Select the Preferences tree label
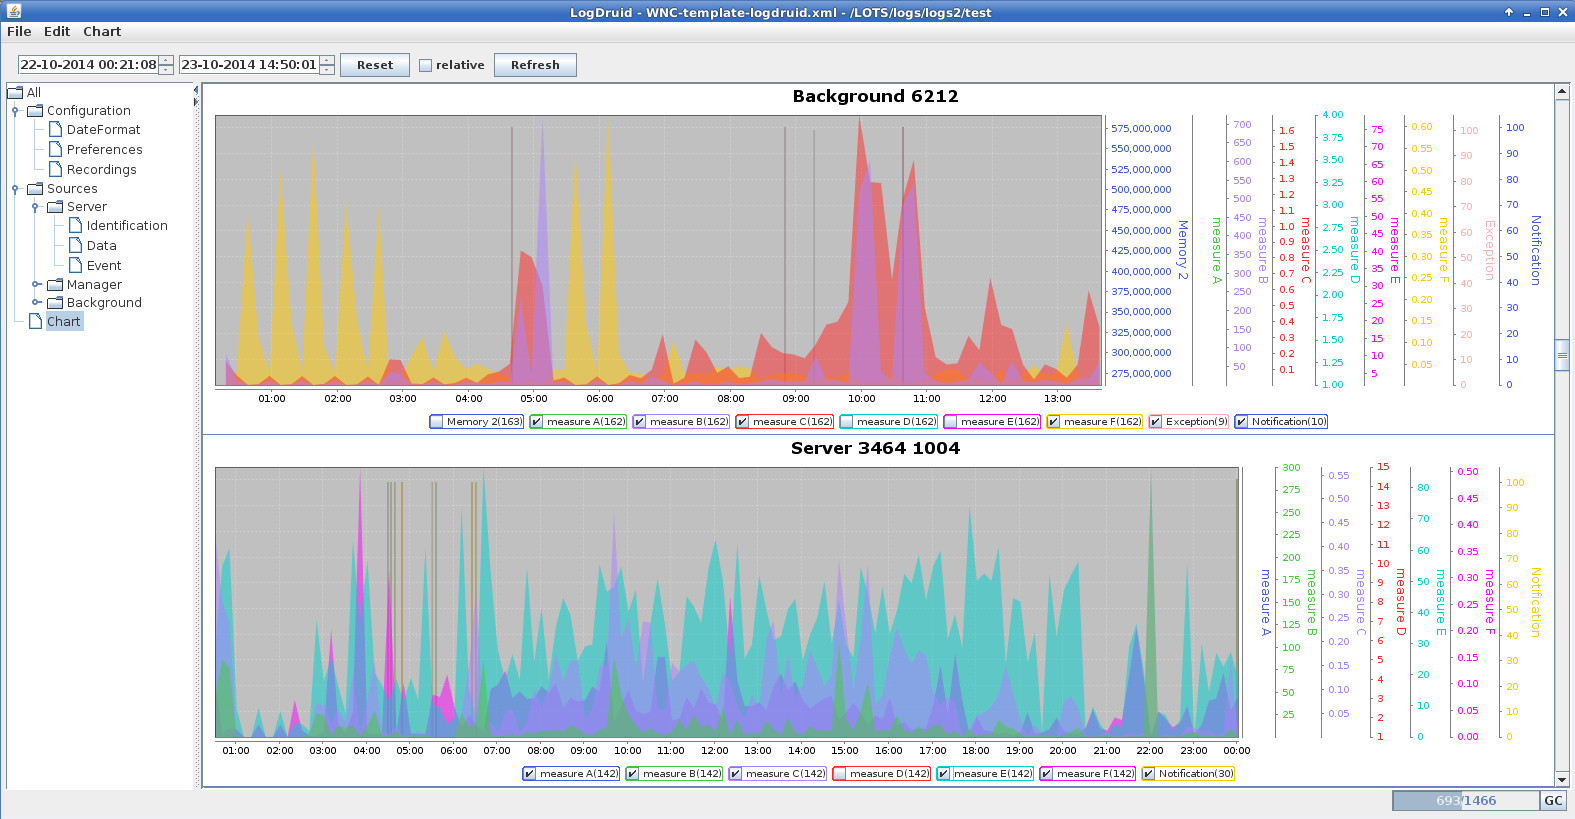 pos(104,150)
